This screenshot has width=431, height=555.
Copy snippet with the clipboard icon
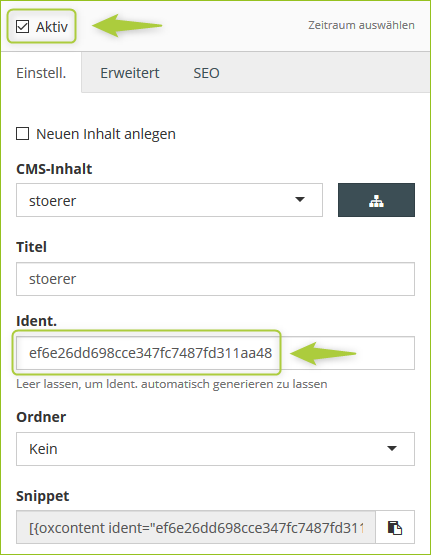click(395, 528)
